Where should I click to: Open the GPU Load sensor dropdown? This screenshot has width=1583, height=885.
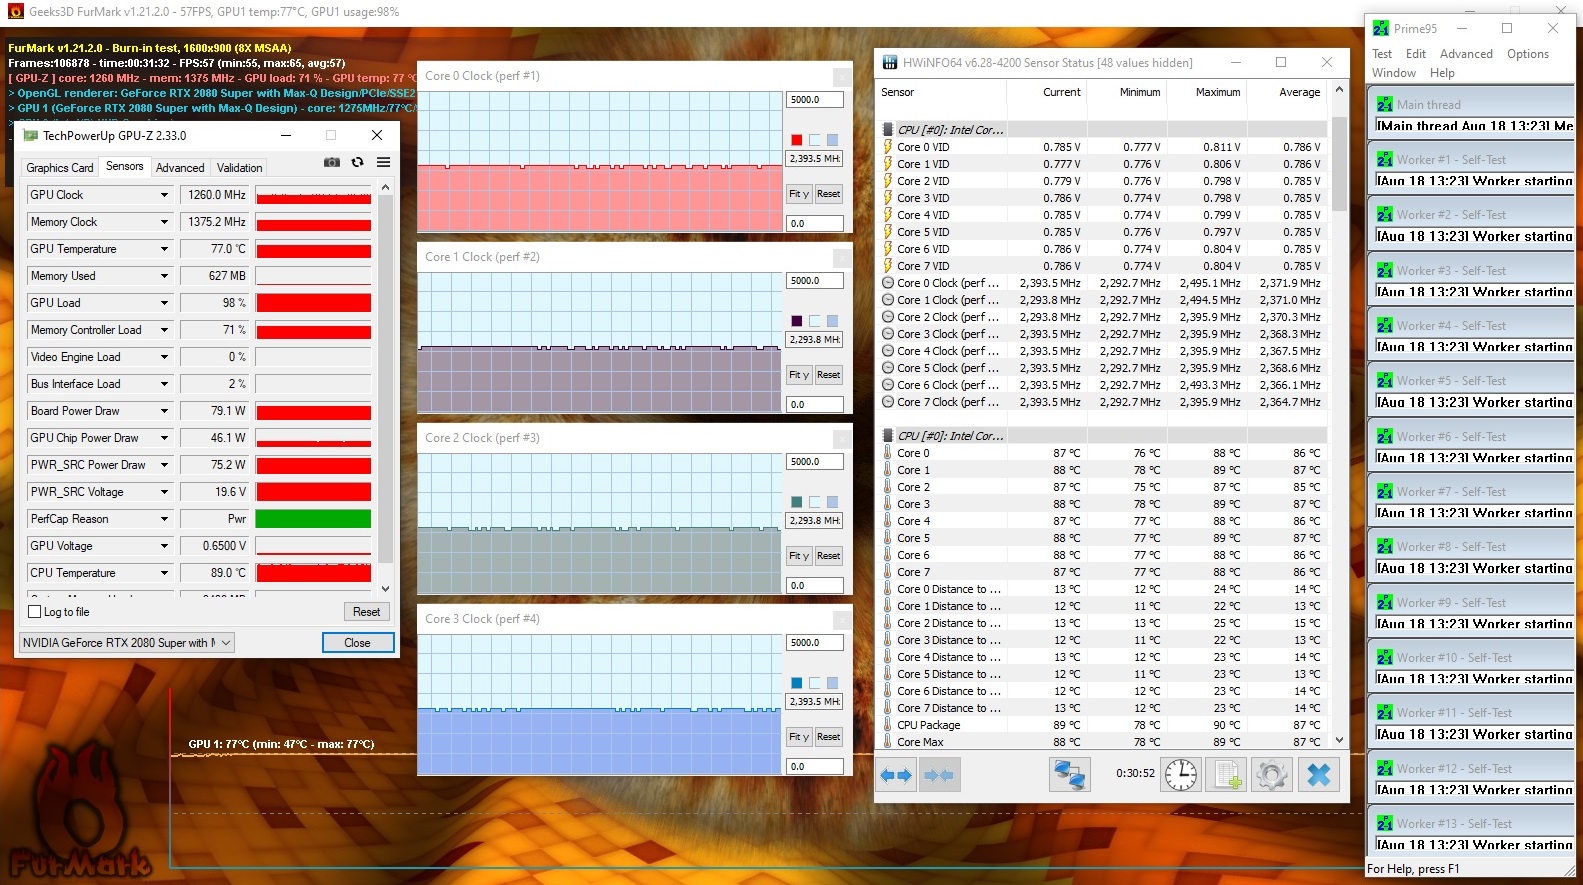click(164, 303)
